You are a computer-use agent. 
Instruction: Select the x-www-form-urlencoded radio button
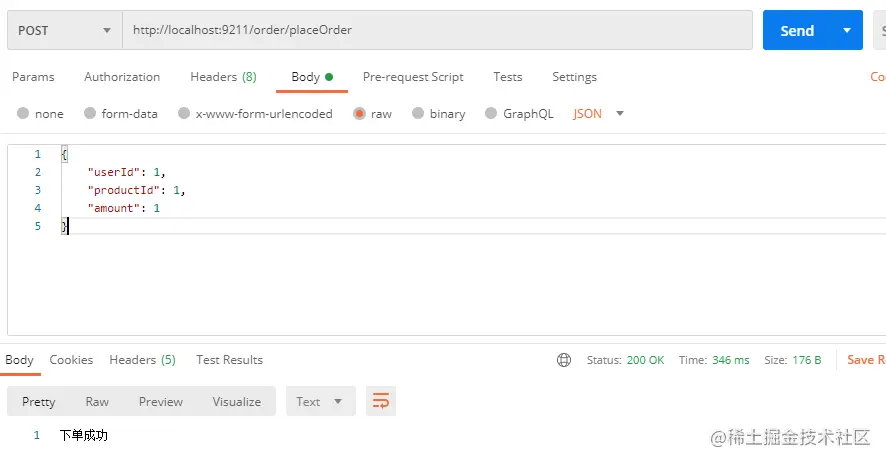click(x=184, y=114)
